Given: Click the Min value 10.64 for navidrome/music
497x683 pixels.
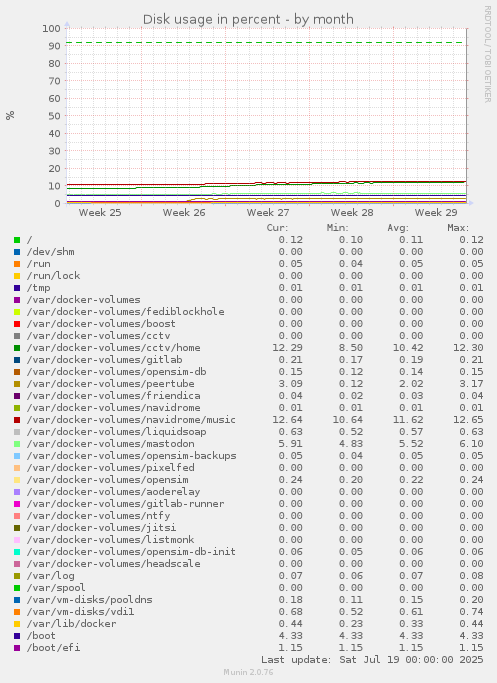Looking at the screenshot, I should click(x=348, y=420).
